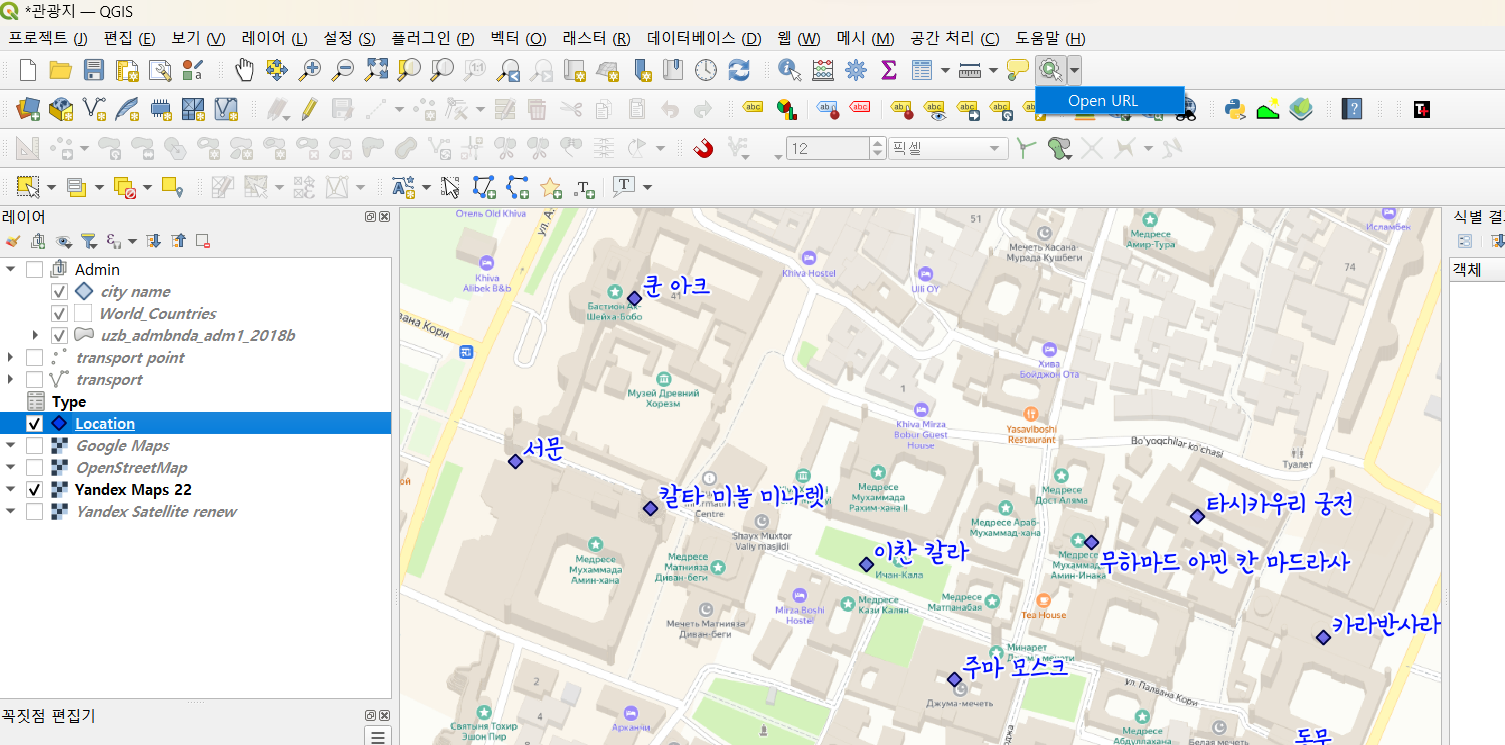Screen dimensions: 1505x745
Task: Click the help book question mark icon
Action: (x=1352, y=109)
